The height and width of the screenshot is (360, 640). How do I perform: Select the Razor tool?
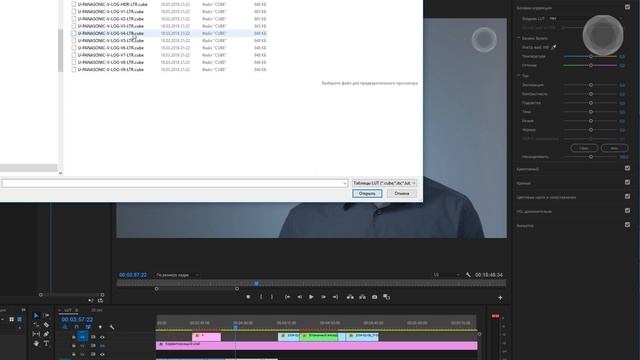coord(46,325)
